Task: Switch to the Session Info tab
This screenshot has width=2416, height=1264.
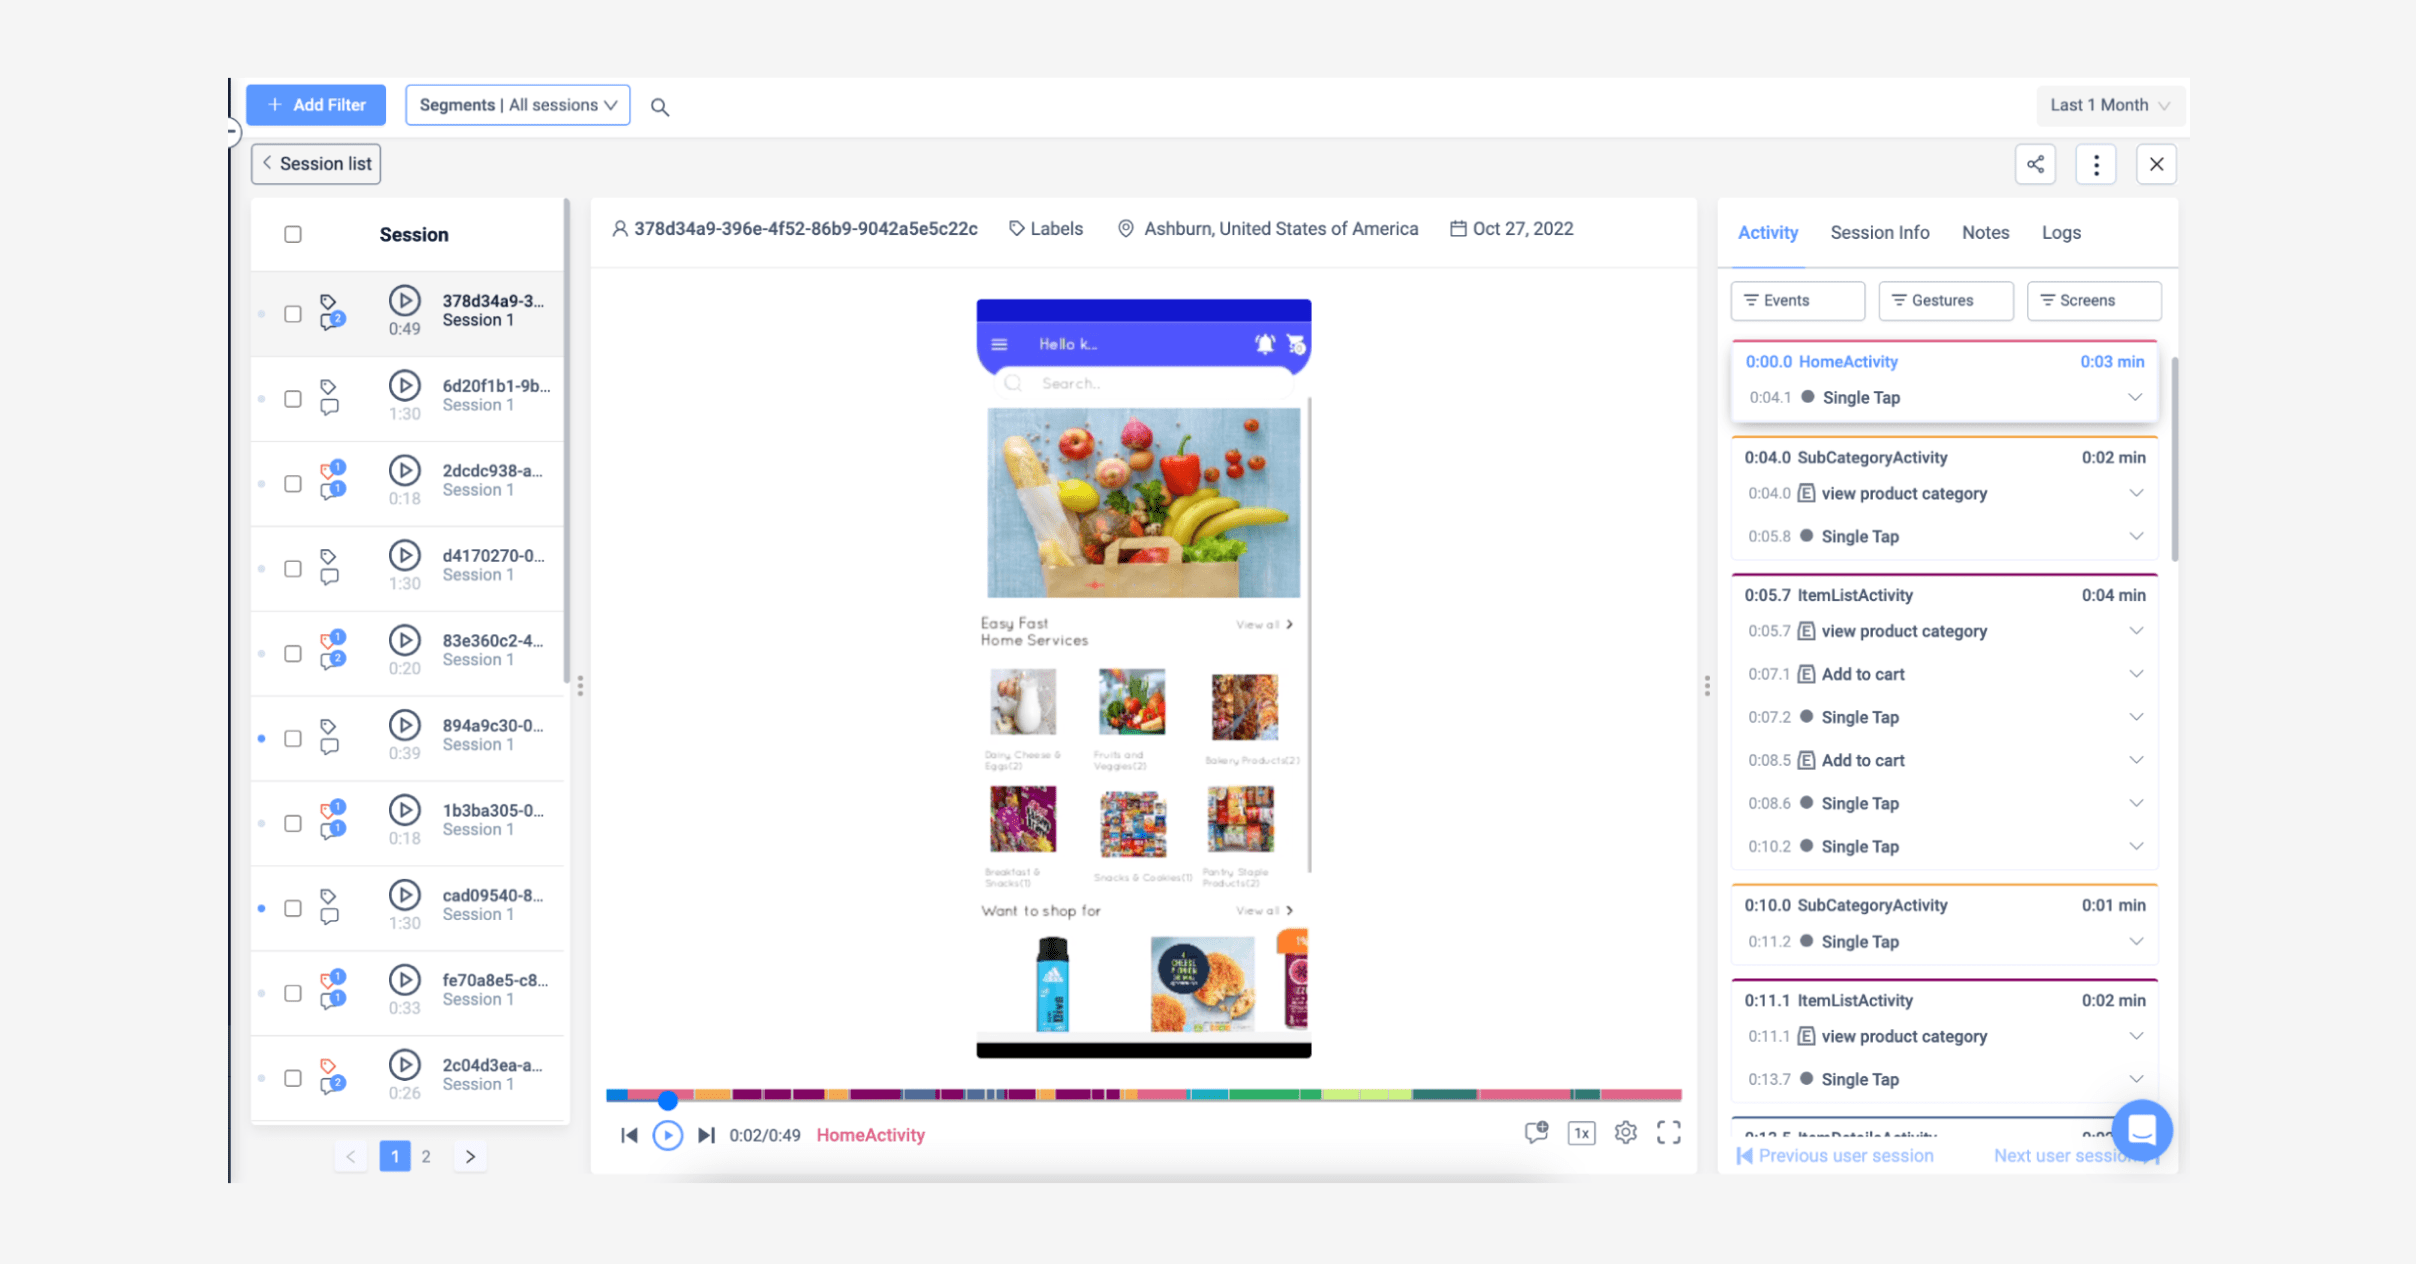Action: [x=1879, y=232]
